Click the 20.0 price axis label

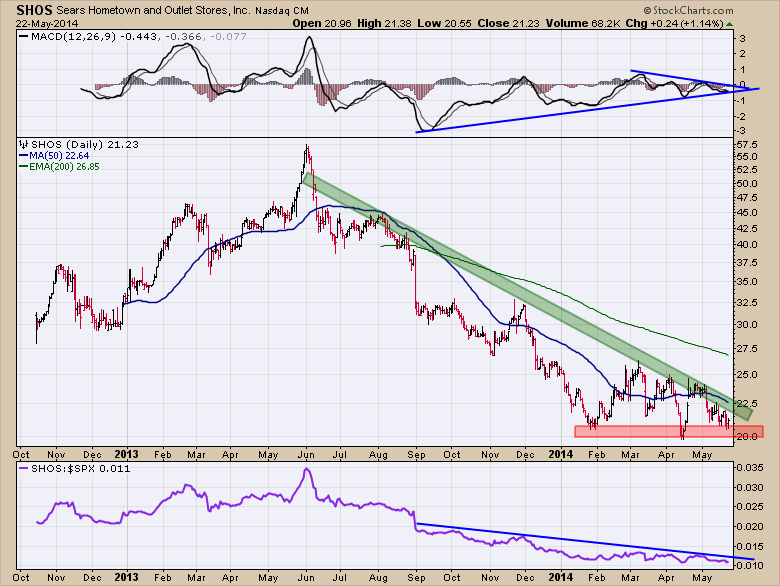tap(747, 436)
